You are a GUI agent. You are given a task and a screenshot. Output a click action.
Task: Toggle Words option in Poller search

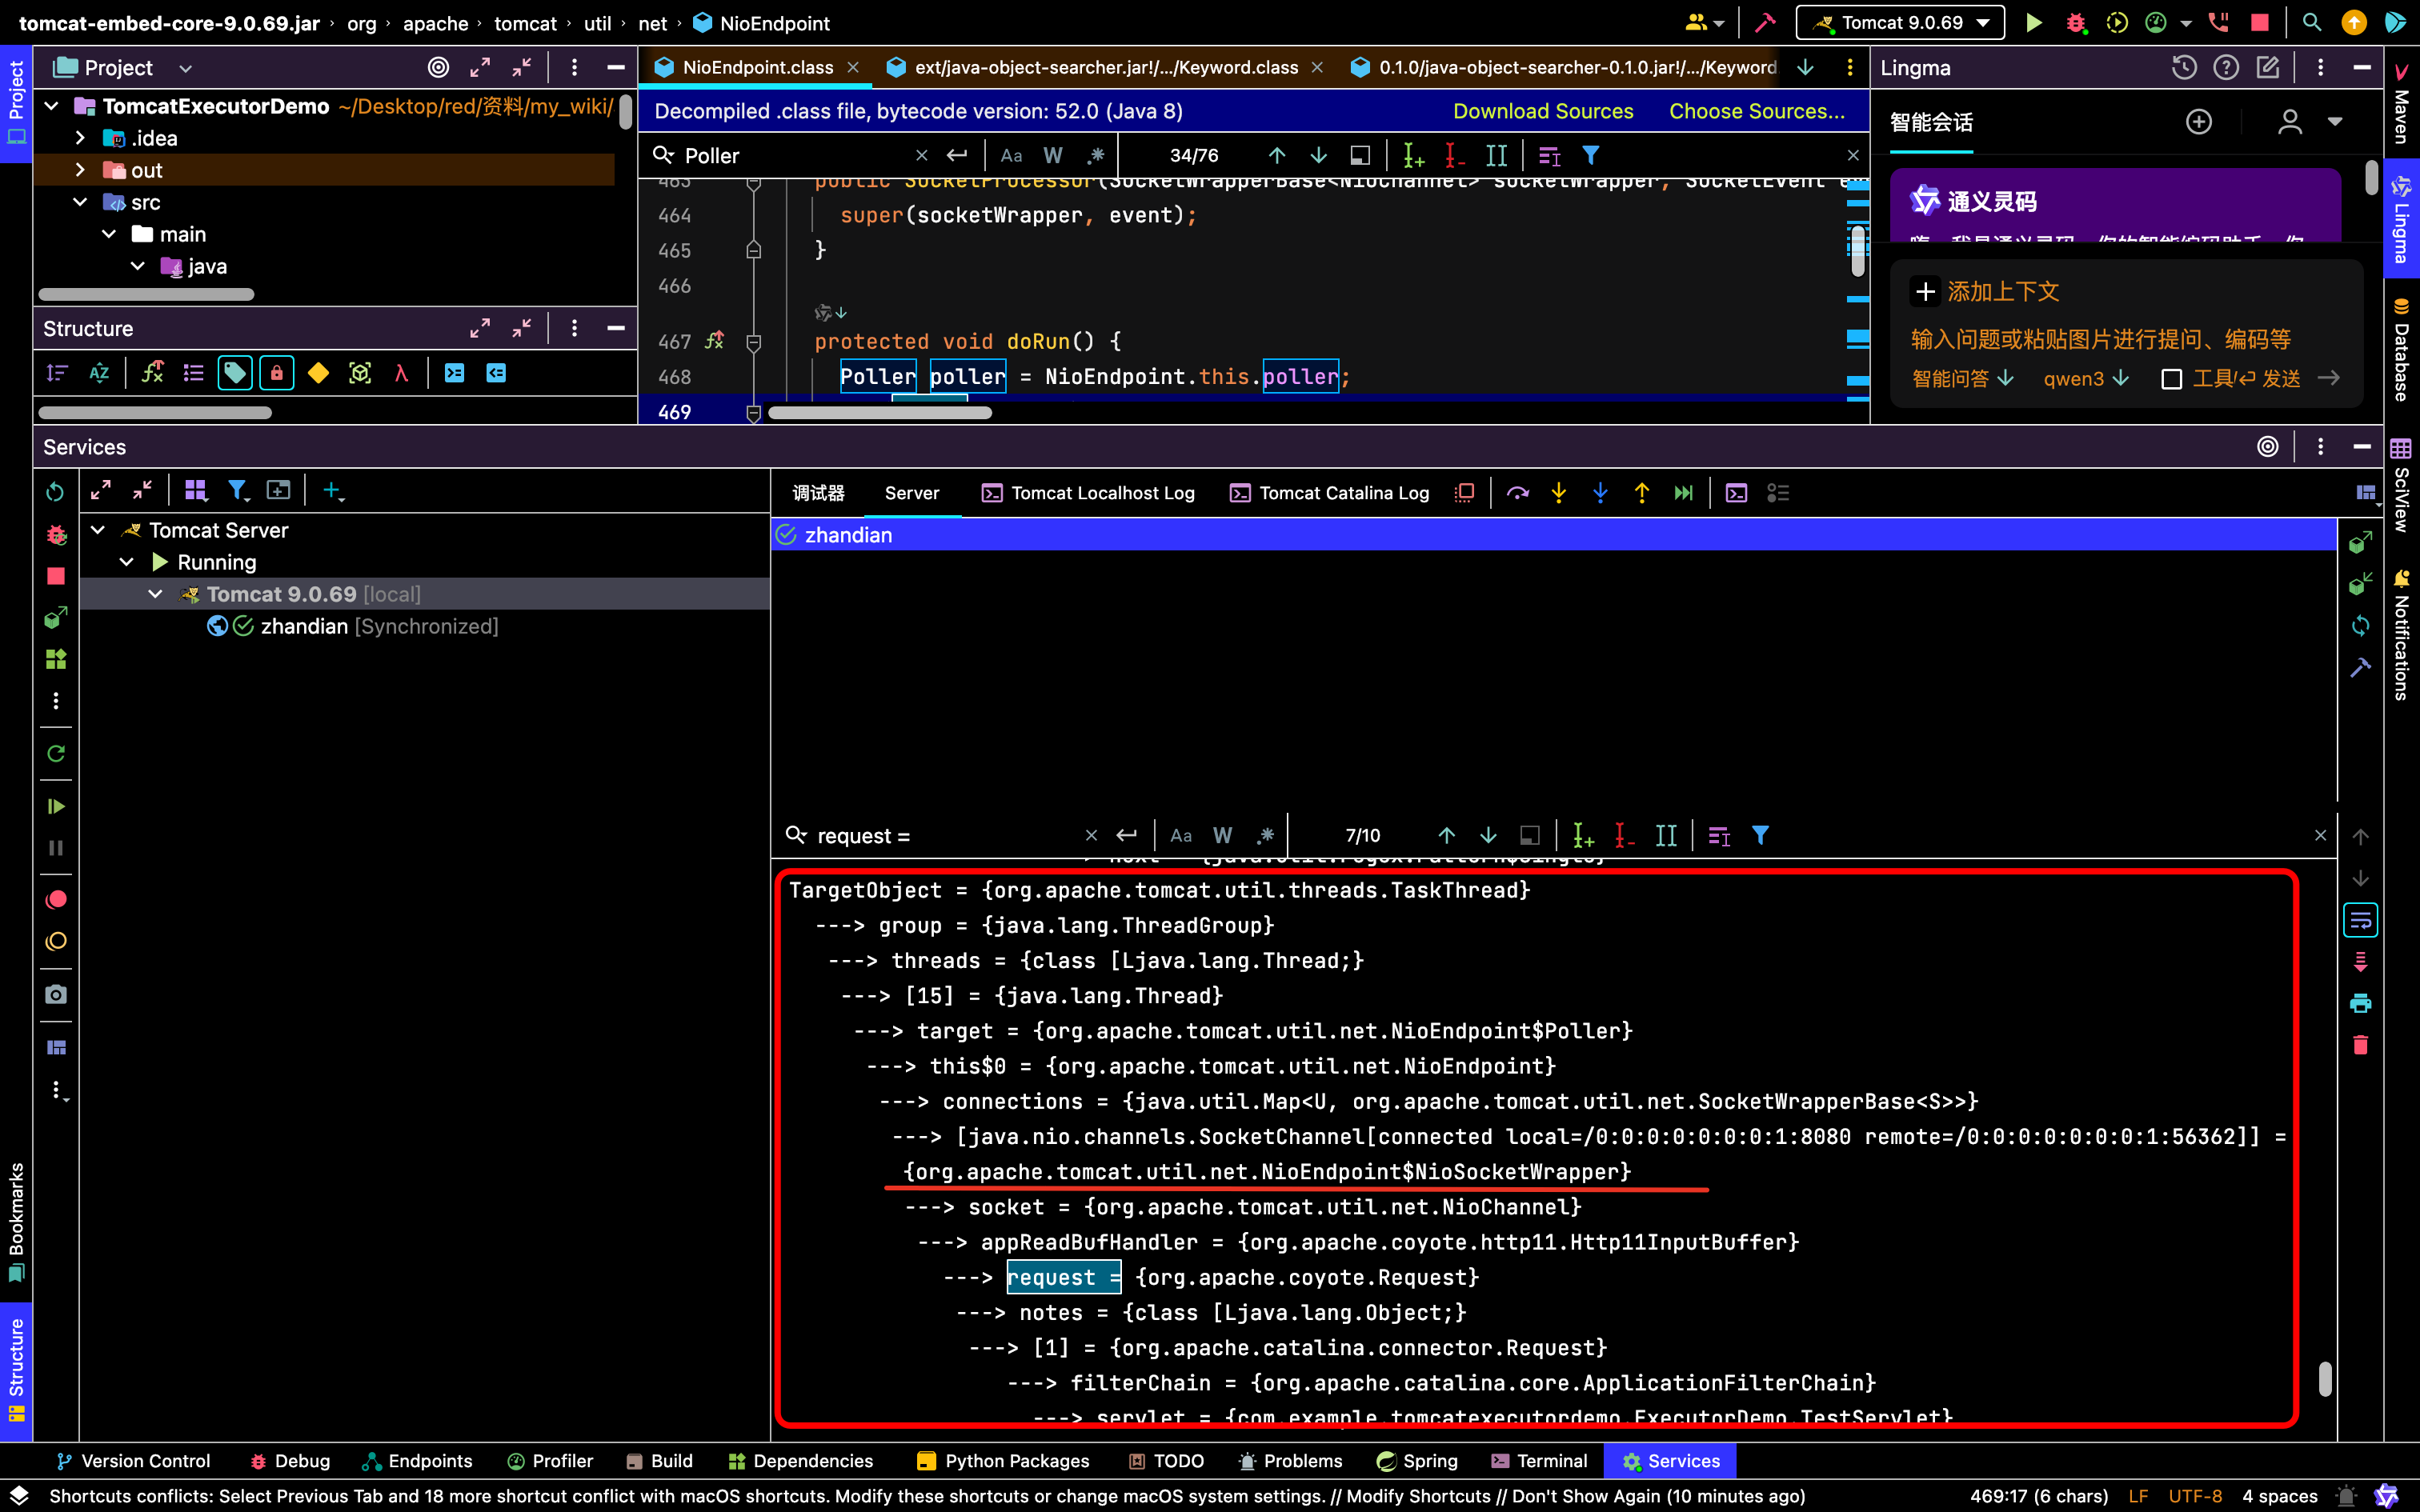tap(1053, 155)
